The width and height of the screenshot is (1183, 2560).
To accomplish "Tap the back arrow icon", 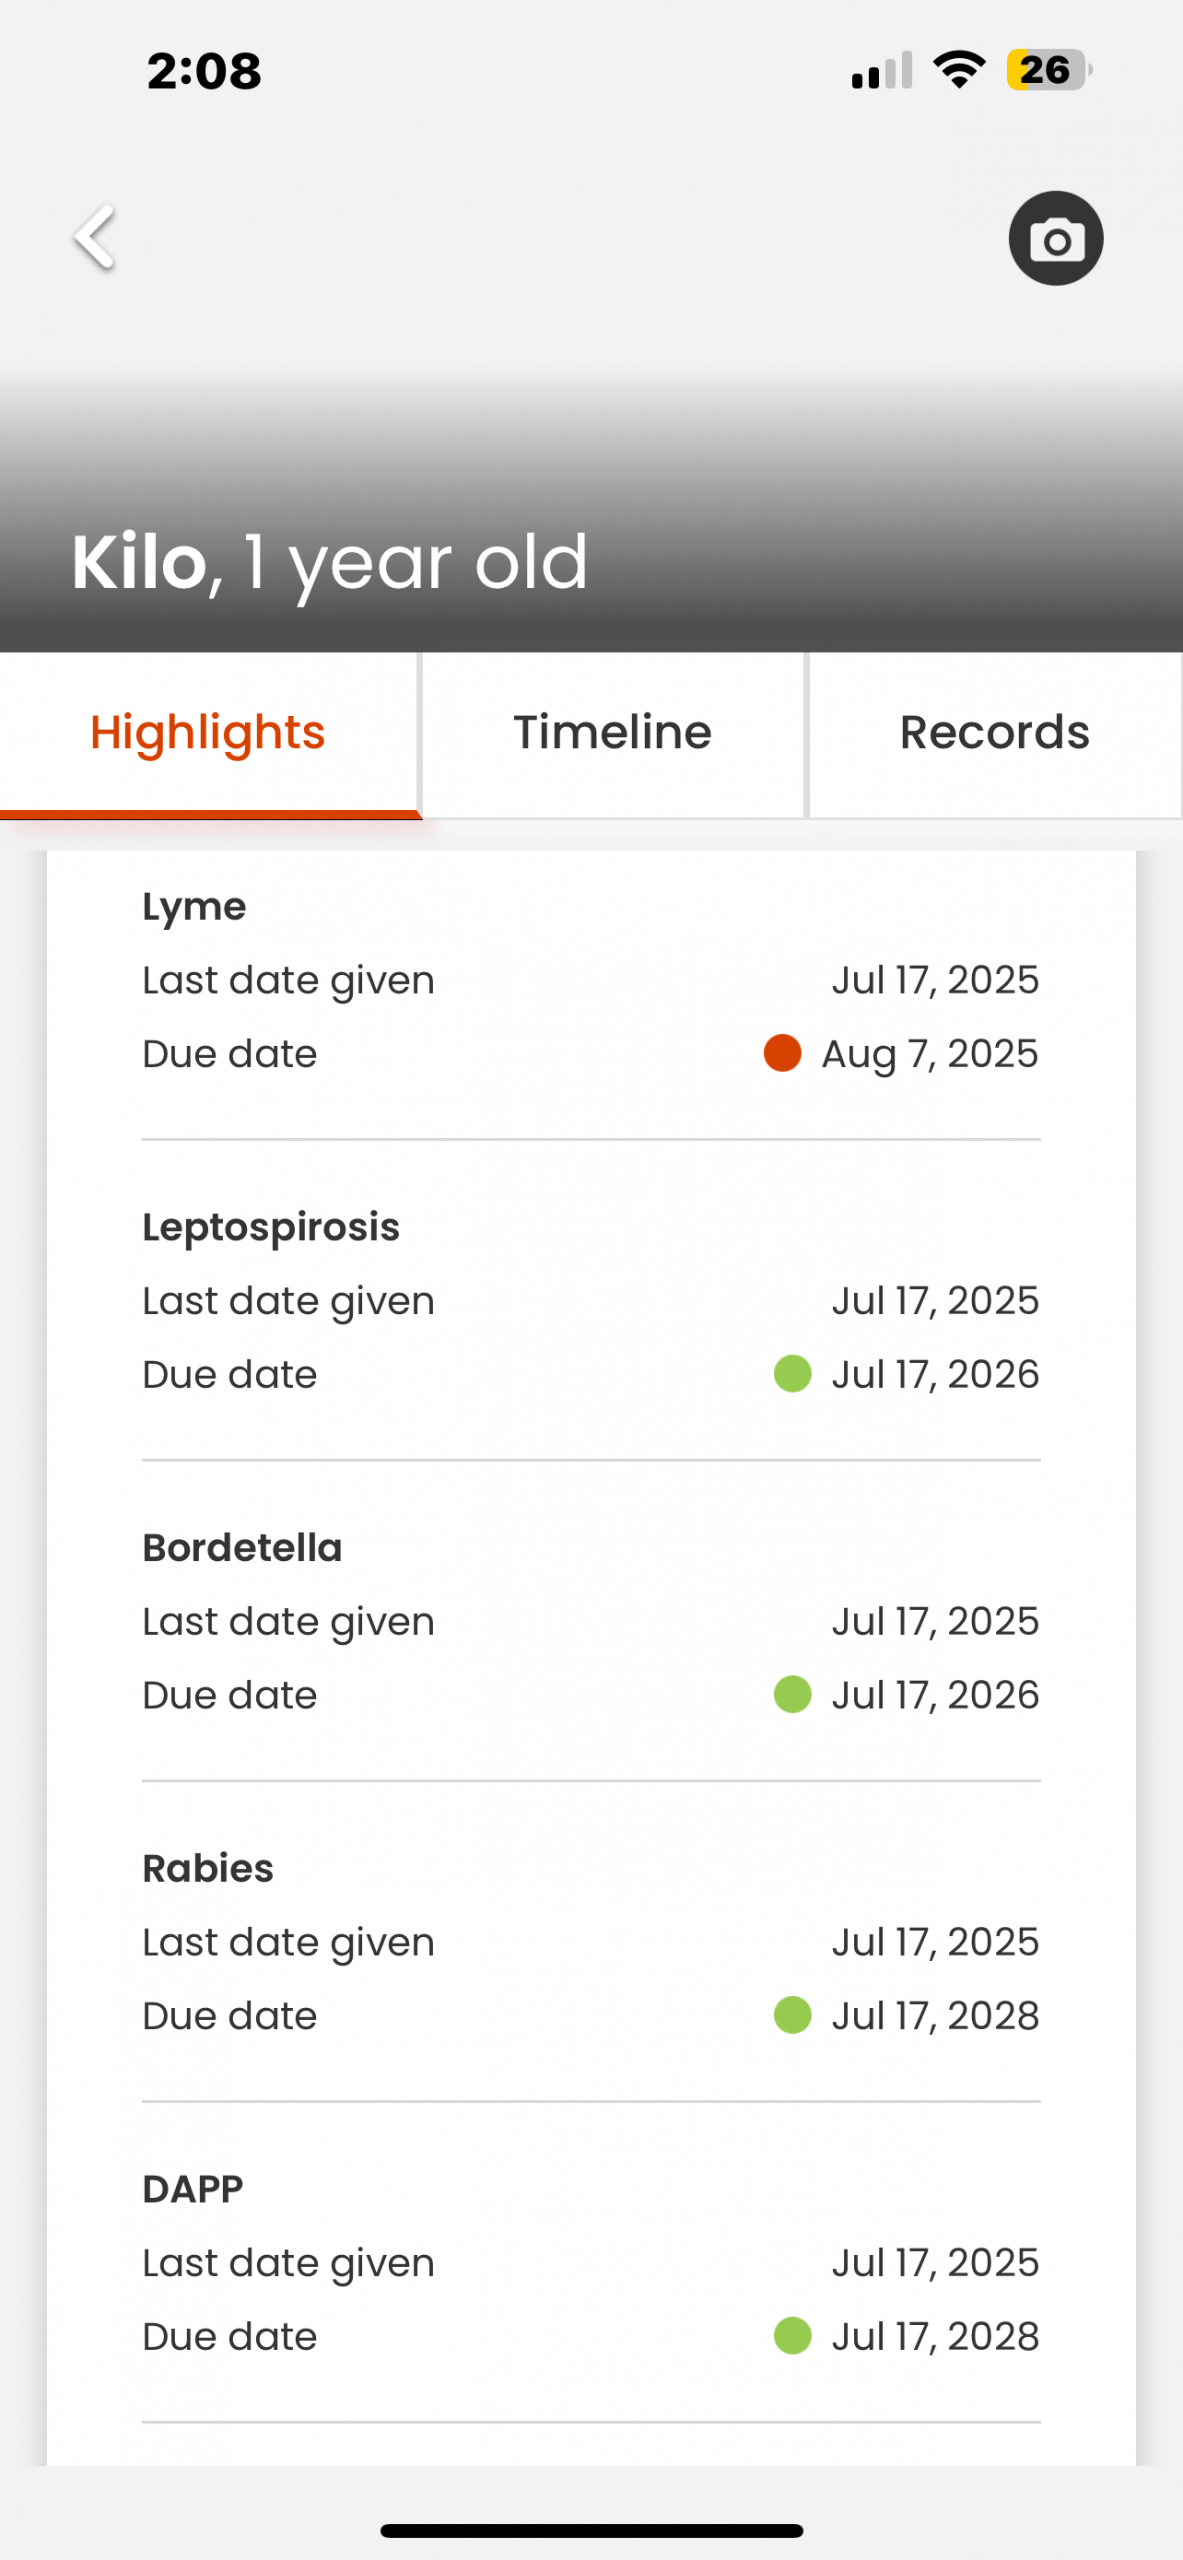I will [96, 238].
